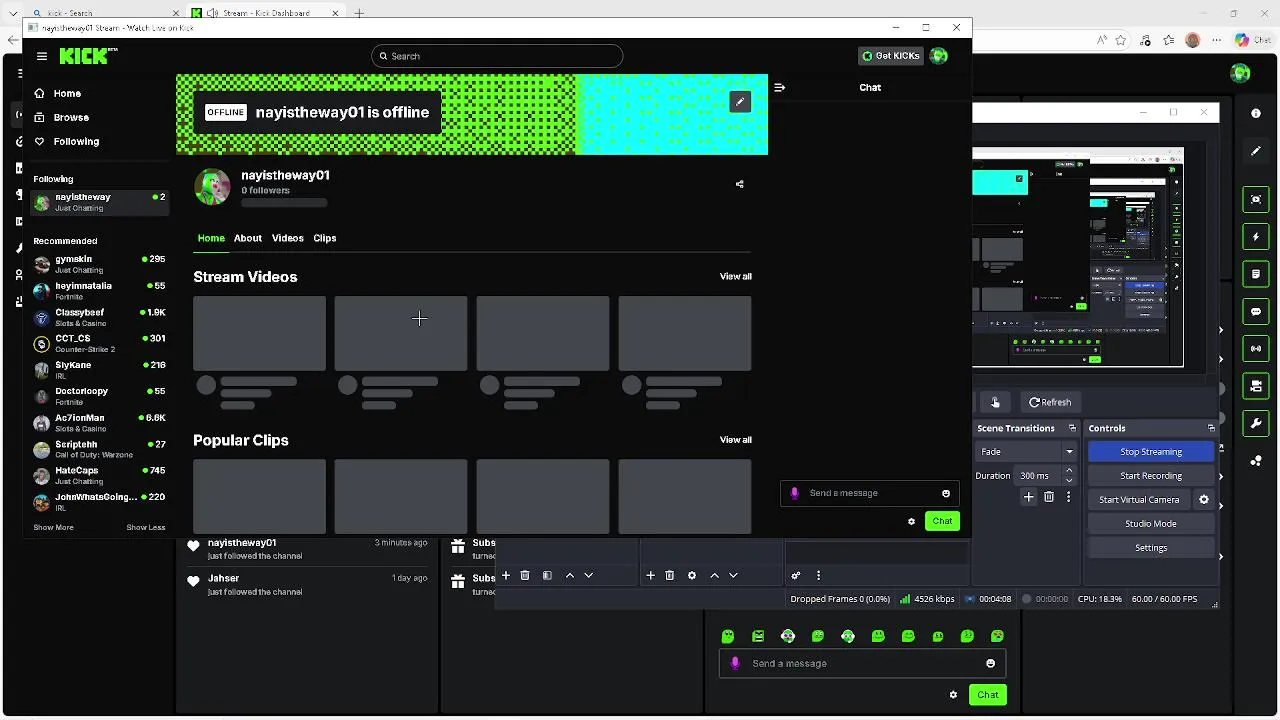Toggle the wrench panel in dashboard sidebar
This screenshot has height=720, width=1280.
(1256, 423)
